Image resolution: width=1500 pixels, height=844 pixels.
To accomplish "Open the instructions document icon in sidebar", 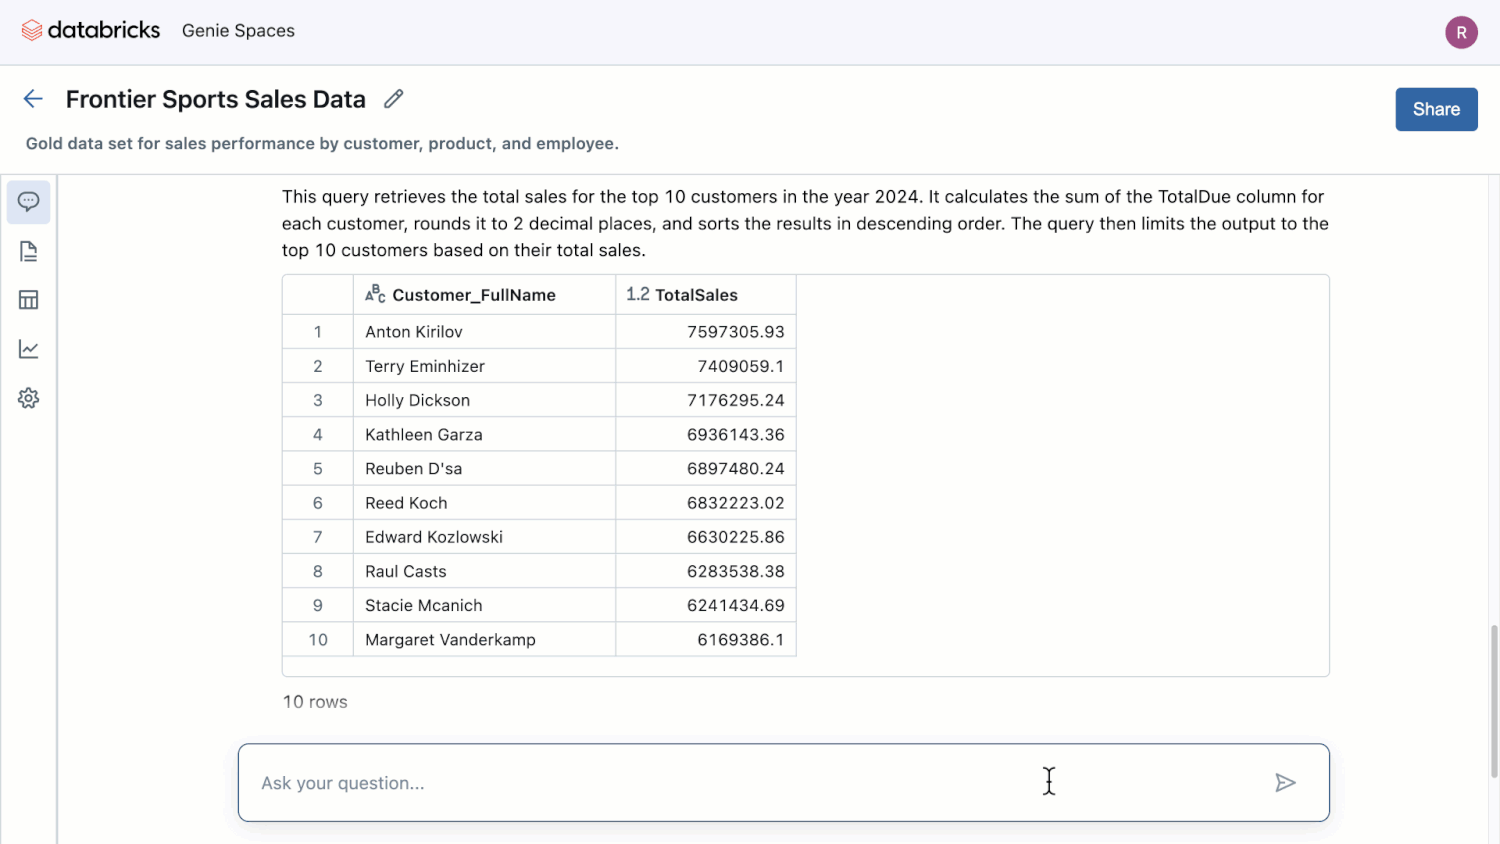I will pos(28,251).
